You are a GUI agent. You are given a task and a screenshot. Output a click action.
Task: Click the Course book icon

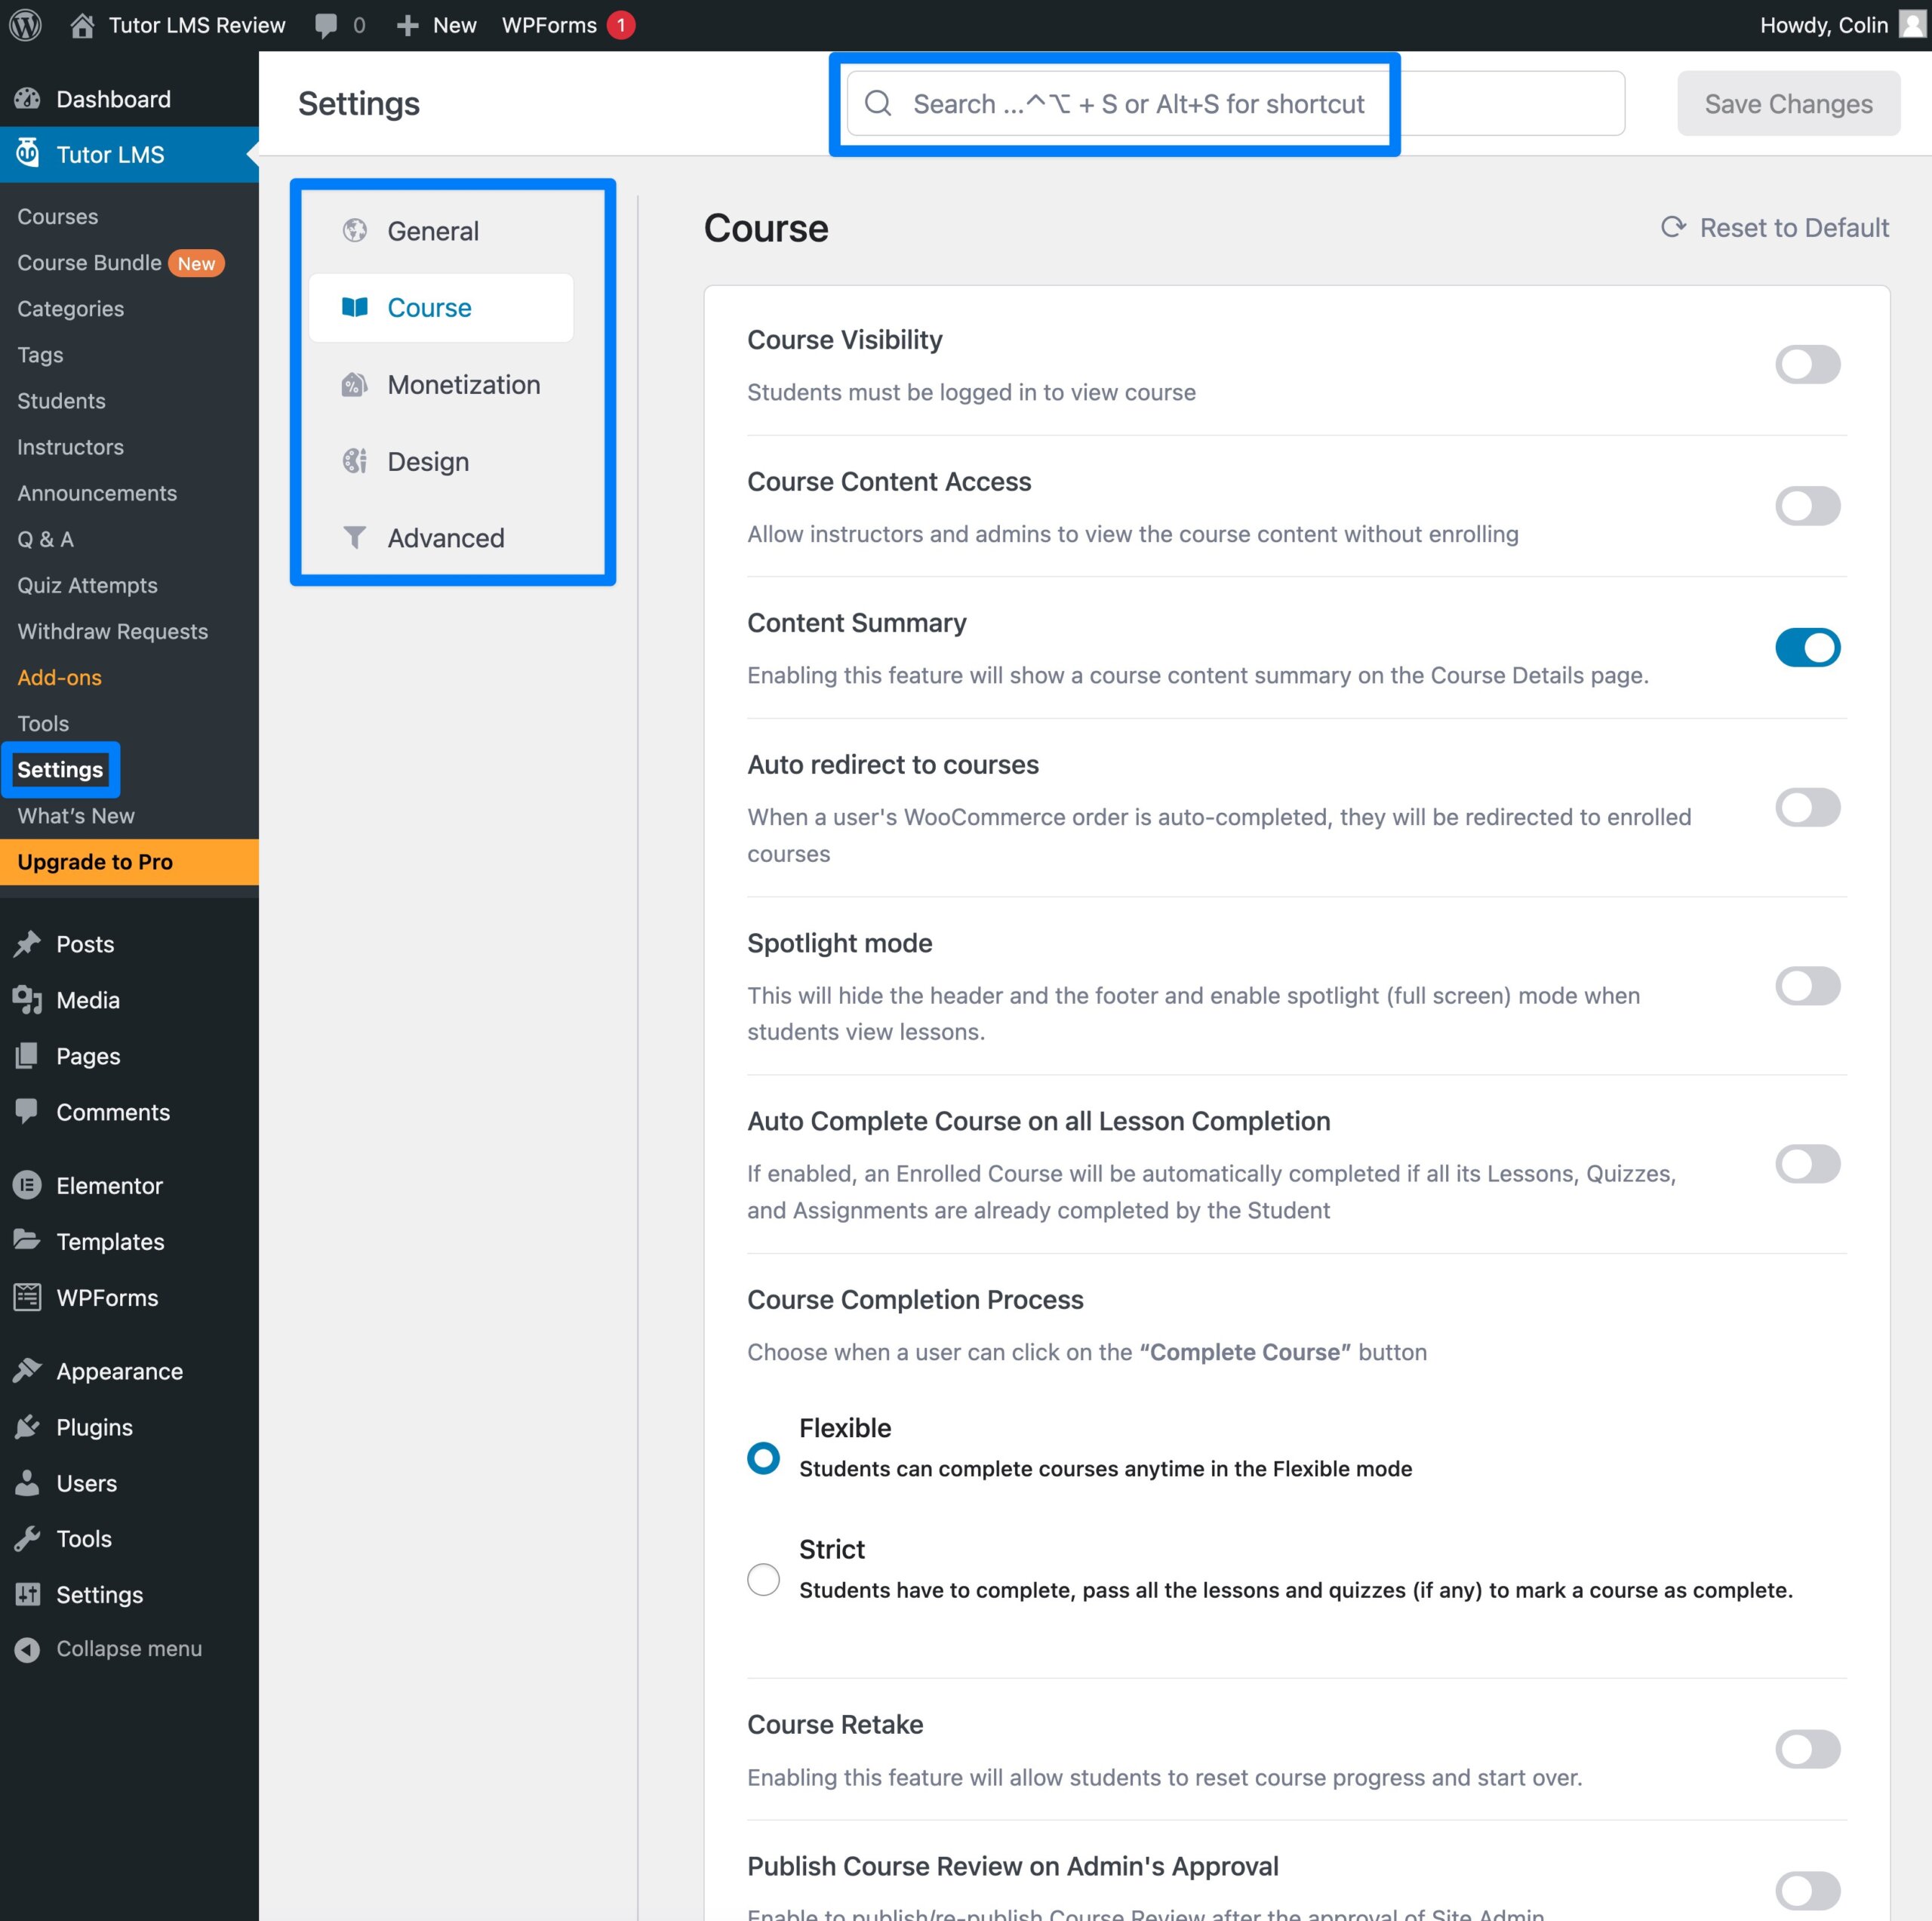354,307
